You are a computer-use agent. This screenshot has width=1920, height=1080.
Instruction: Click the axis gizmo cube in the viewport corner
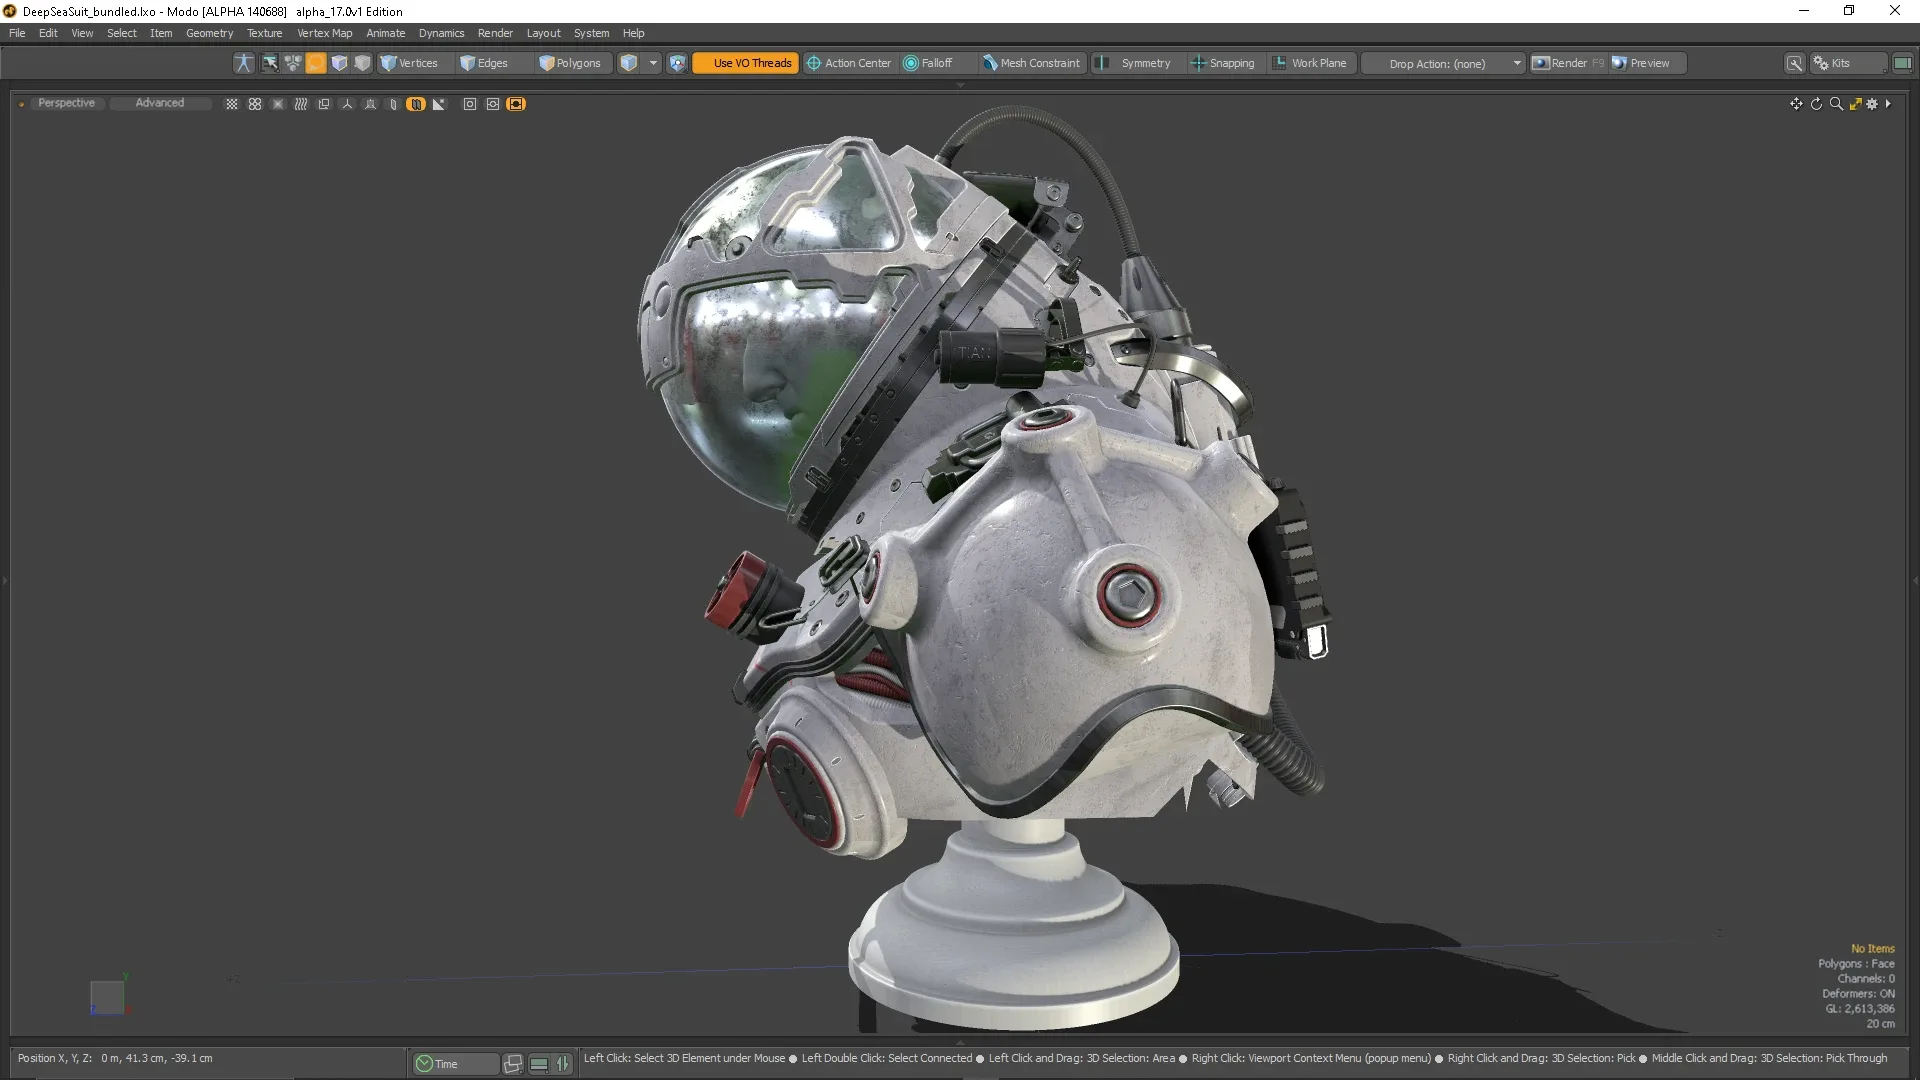coord(107,997)
